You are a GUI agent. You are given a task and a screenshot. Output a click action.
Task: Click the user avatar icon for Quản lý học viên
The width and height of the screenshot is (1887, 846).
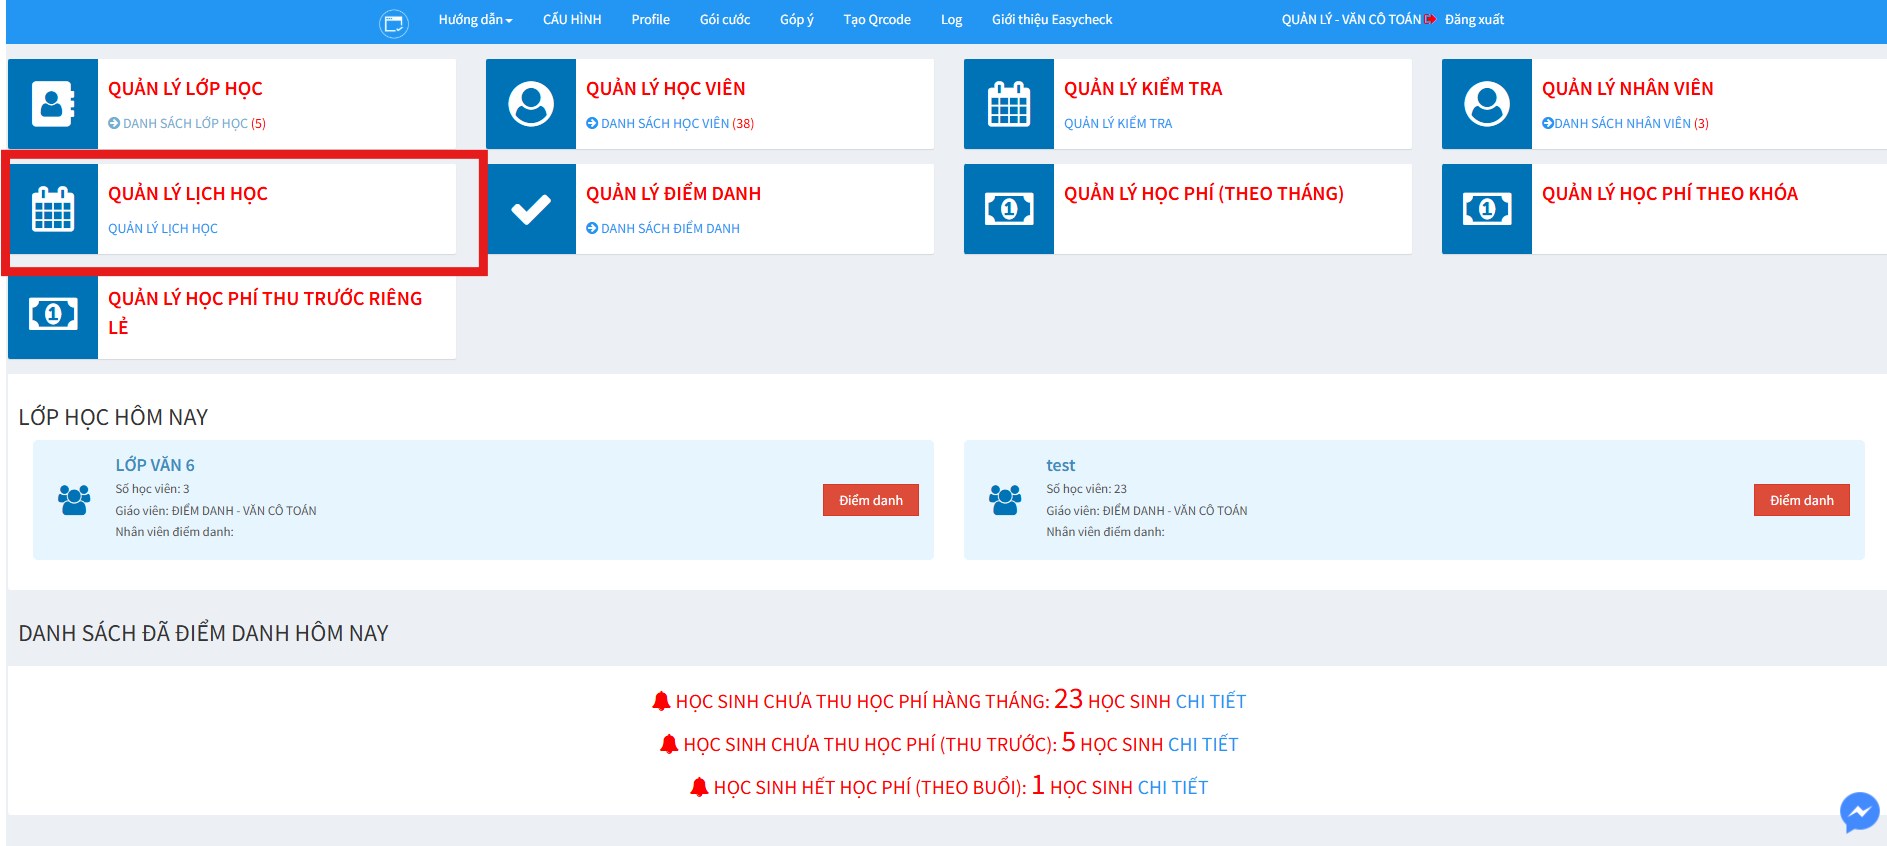pyautogui.click(x=531, y=104)
